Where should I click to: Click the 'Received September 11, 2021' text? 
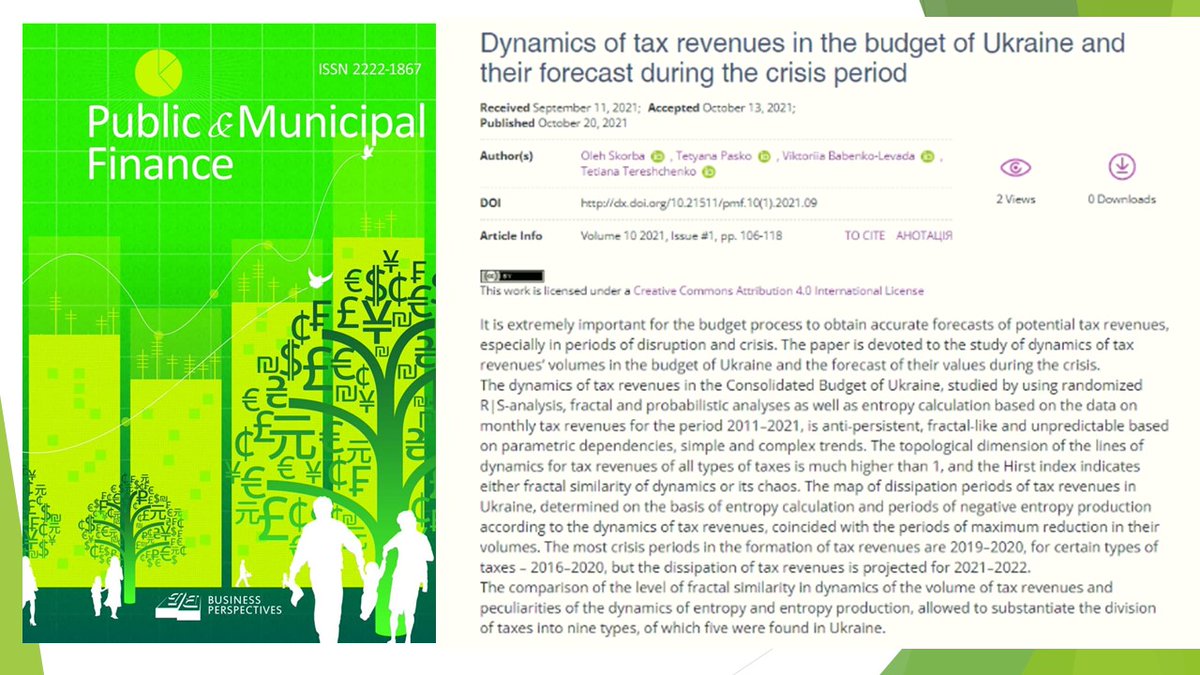560,107
